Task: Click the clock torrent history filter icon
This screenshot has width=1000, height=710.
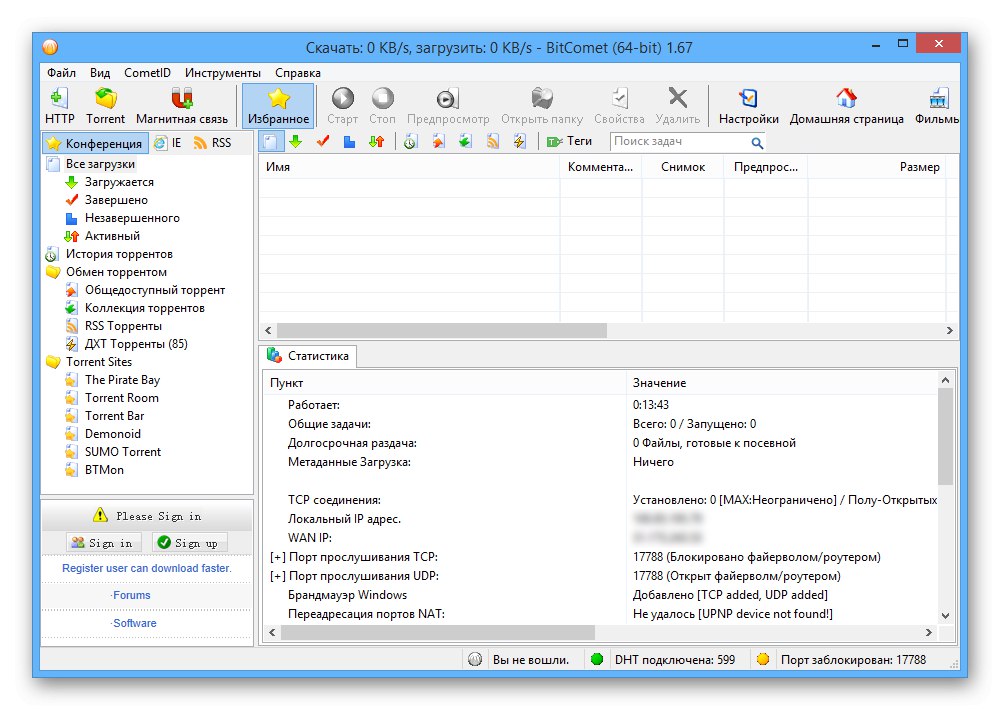Action: (411, 142)
